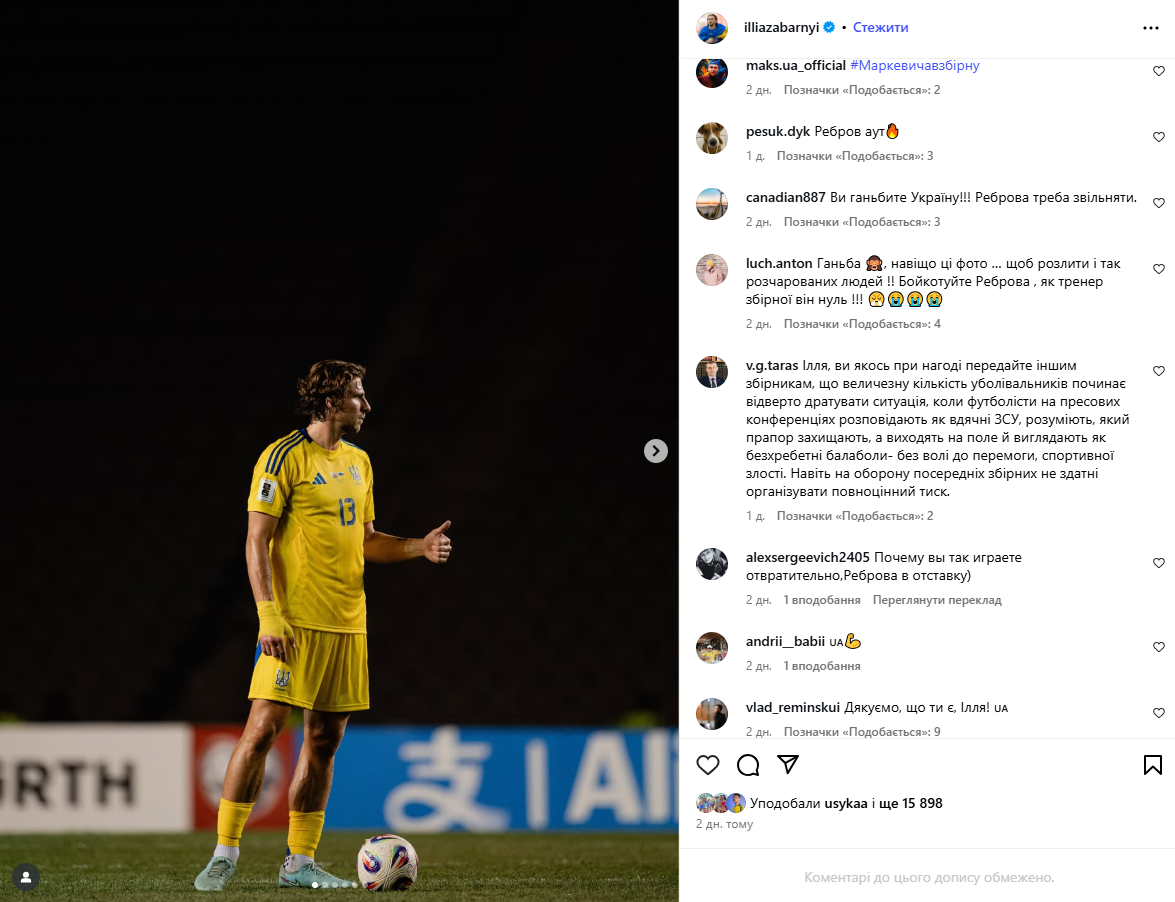Open the v.g.taras username link
1175x902 pixels.
coord(772,366)
